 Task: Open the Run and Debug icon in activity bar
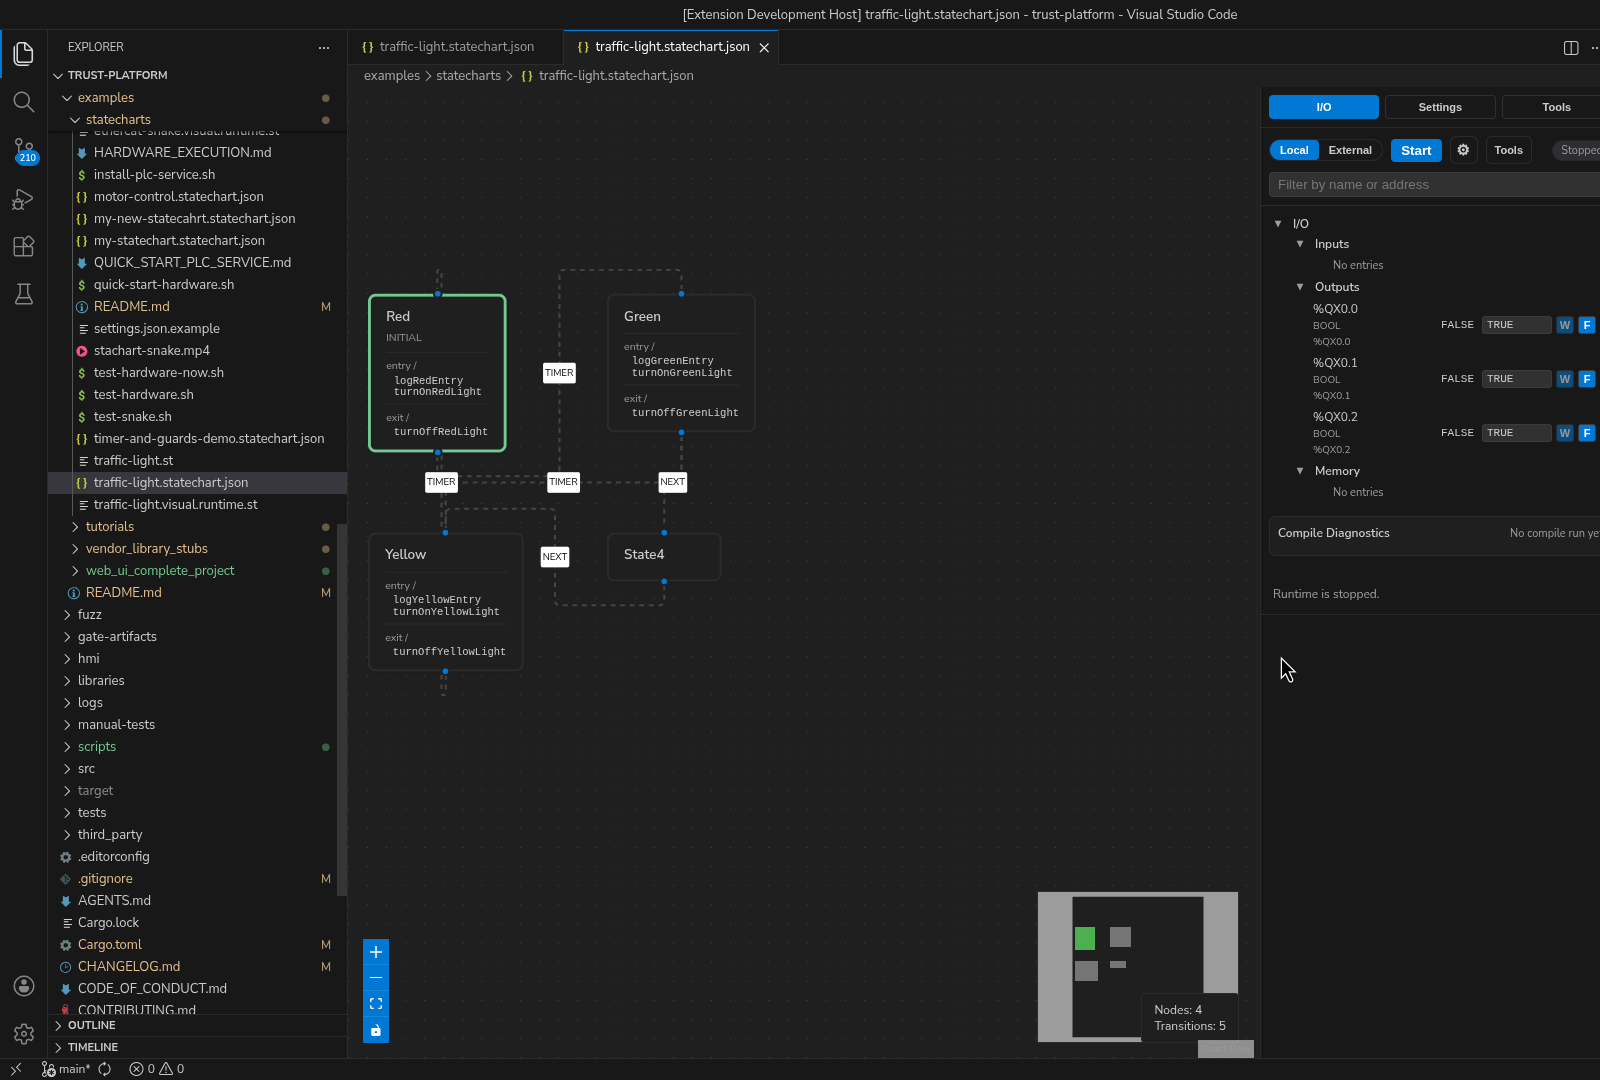pyautogui.click(x=24, y=200)
